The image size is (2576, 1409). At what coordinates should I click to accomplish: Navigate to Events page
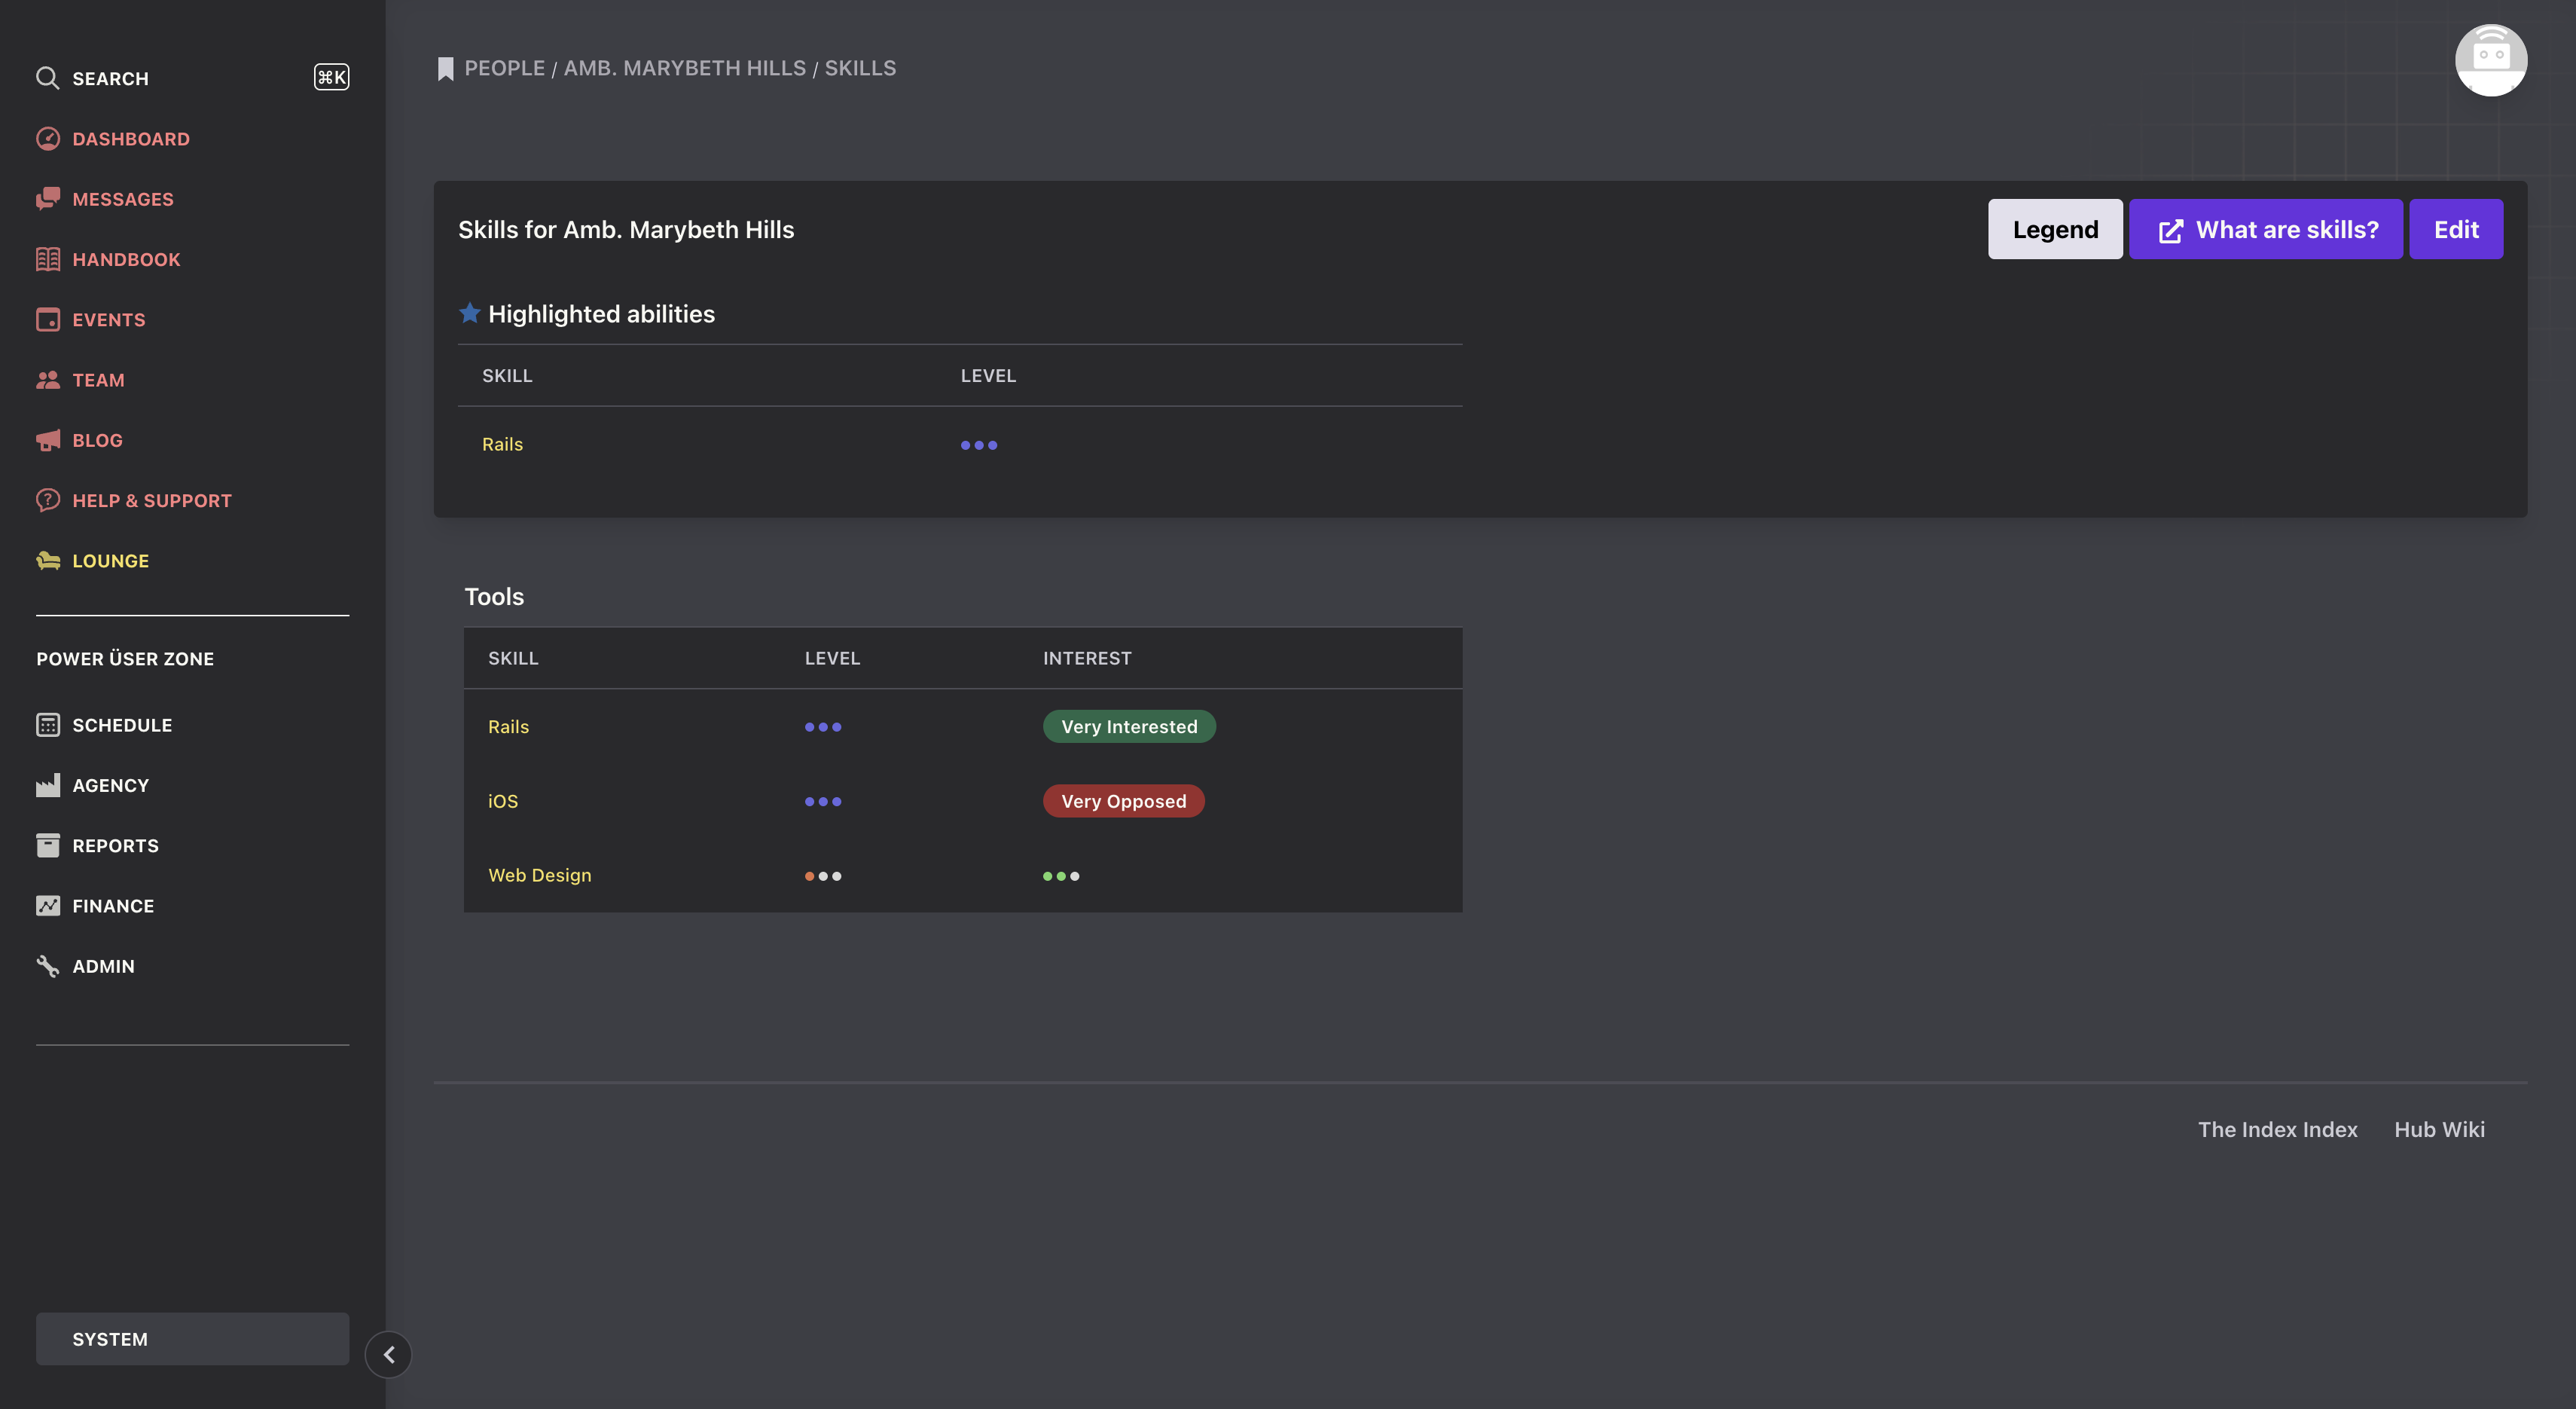[109, 320]
